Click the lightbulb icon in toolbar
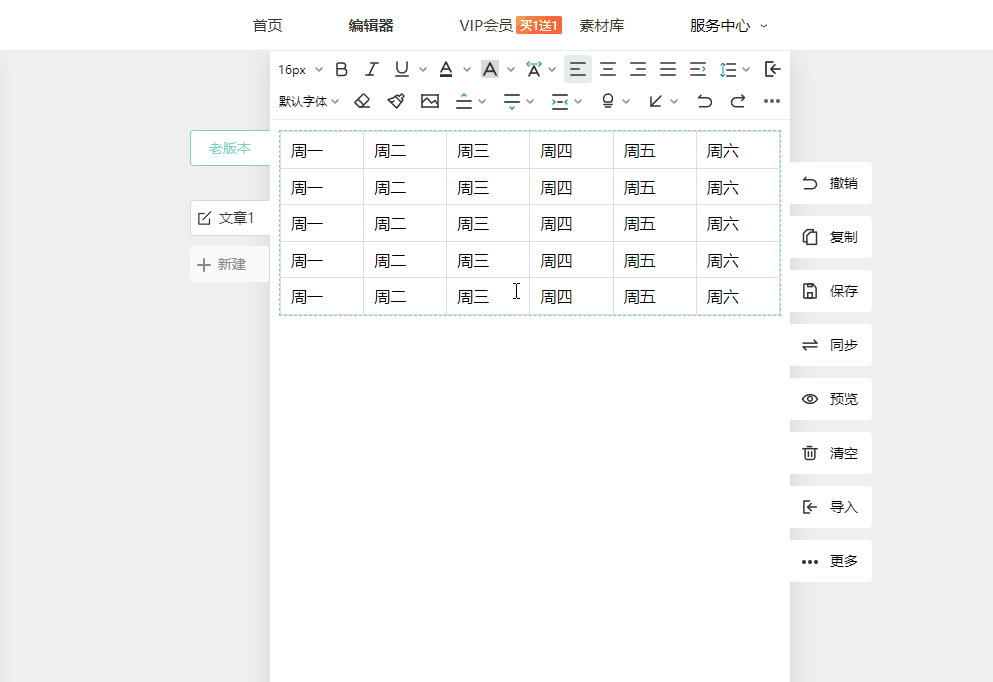 [608, 101]
